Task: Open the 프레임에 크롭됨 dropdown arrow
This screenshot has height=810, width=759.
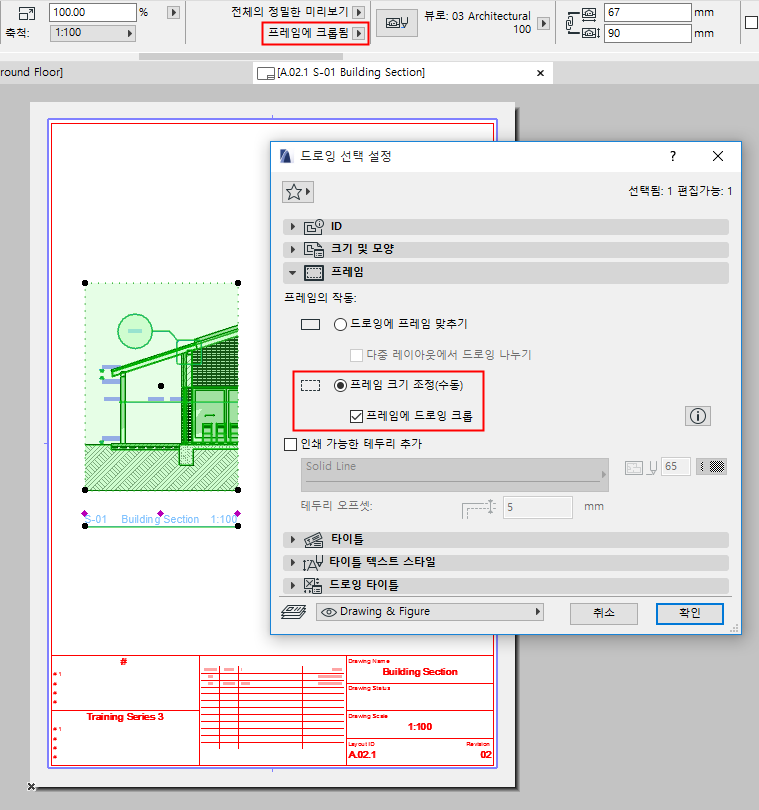Action: [359, 34]
